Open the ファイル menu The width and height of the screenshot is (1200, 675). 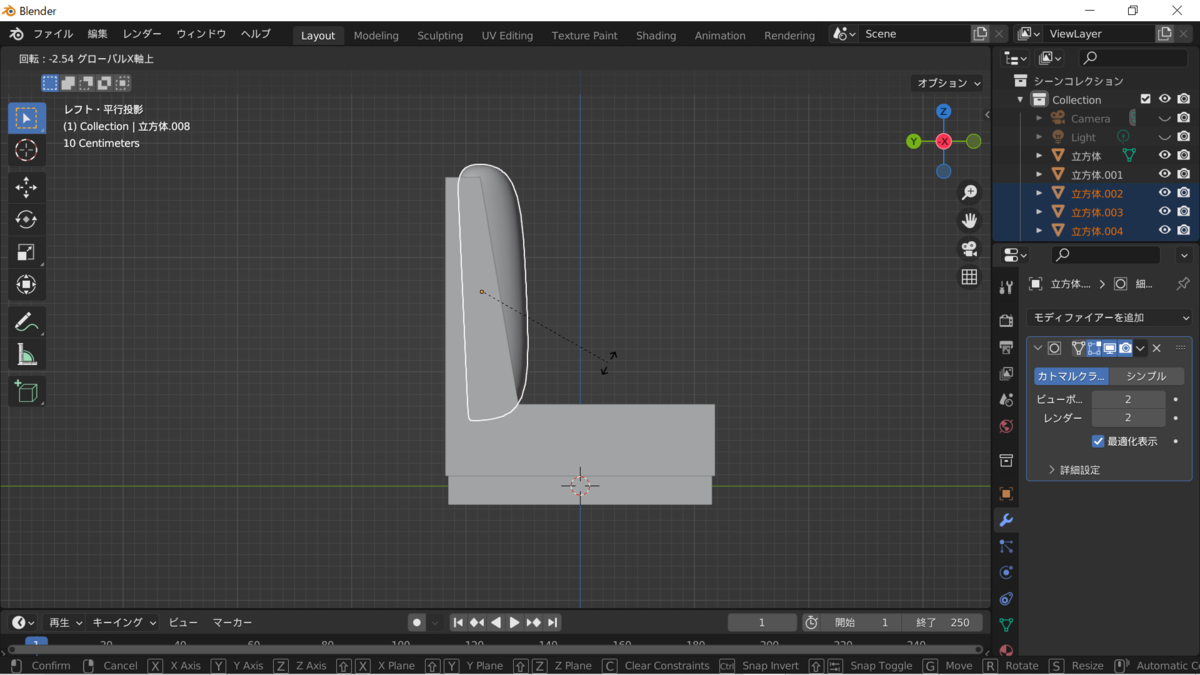[53, 34]
